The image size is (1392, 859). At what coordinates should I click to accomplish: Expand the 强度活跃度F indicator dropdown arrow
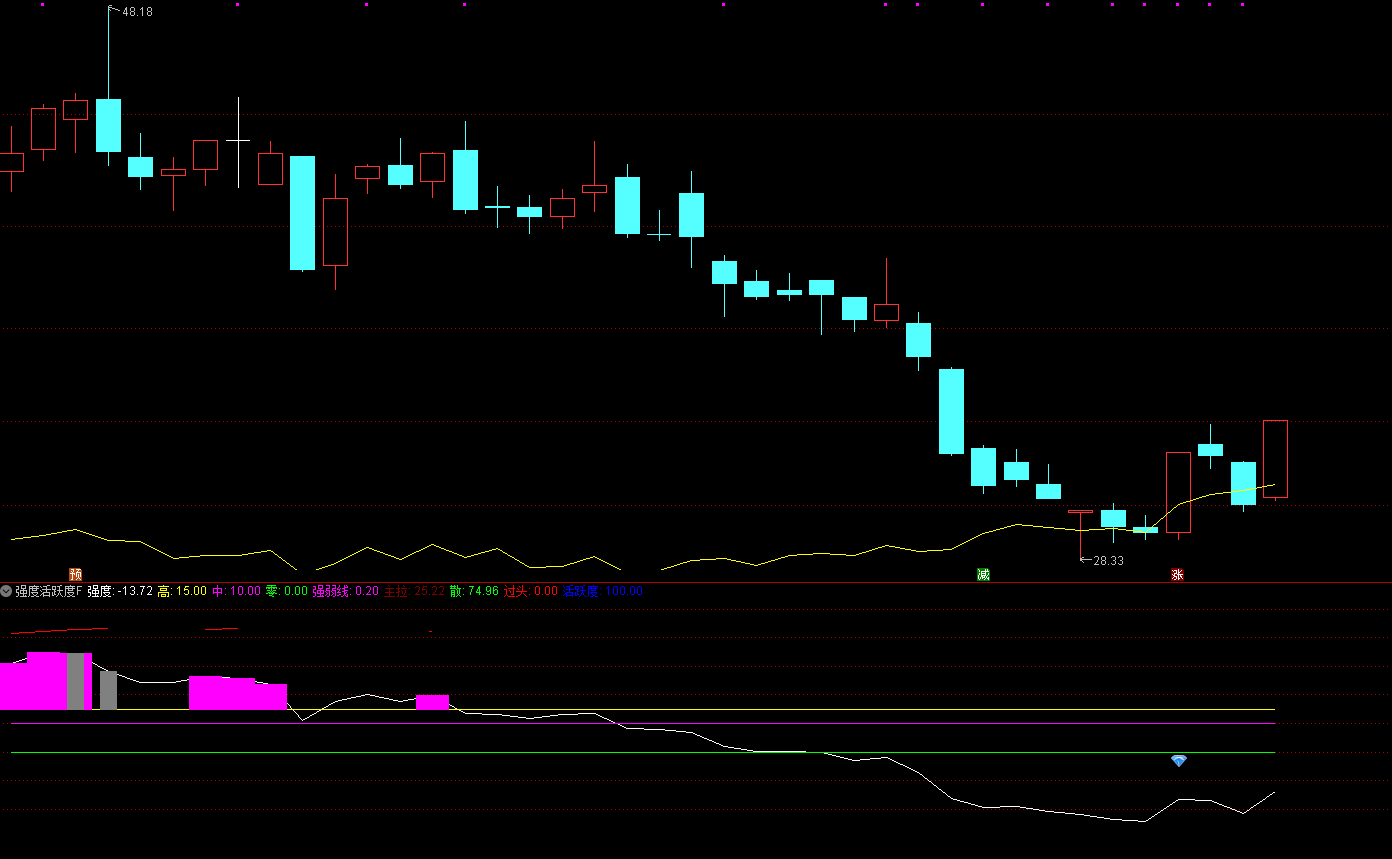click(7, 591)
